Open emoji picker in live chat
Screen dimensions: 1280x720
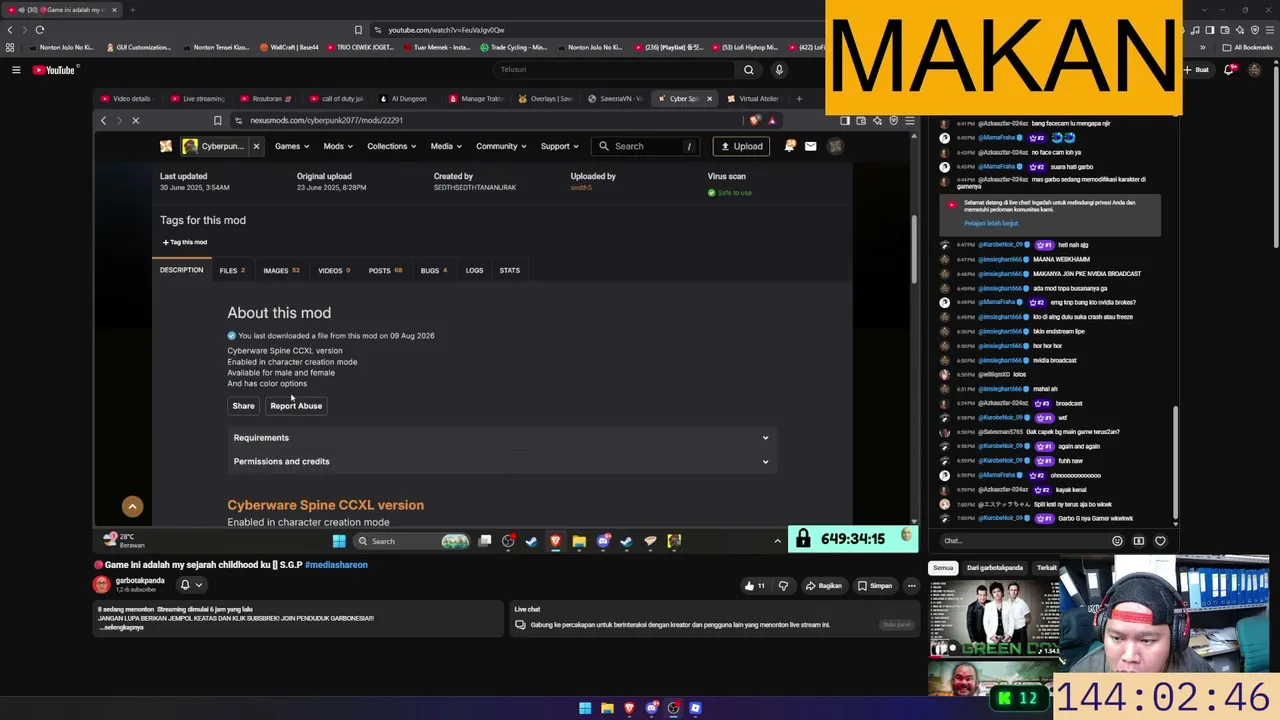[x=1117, y=541]
